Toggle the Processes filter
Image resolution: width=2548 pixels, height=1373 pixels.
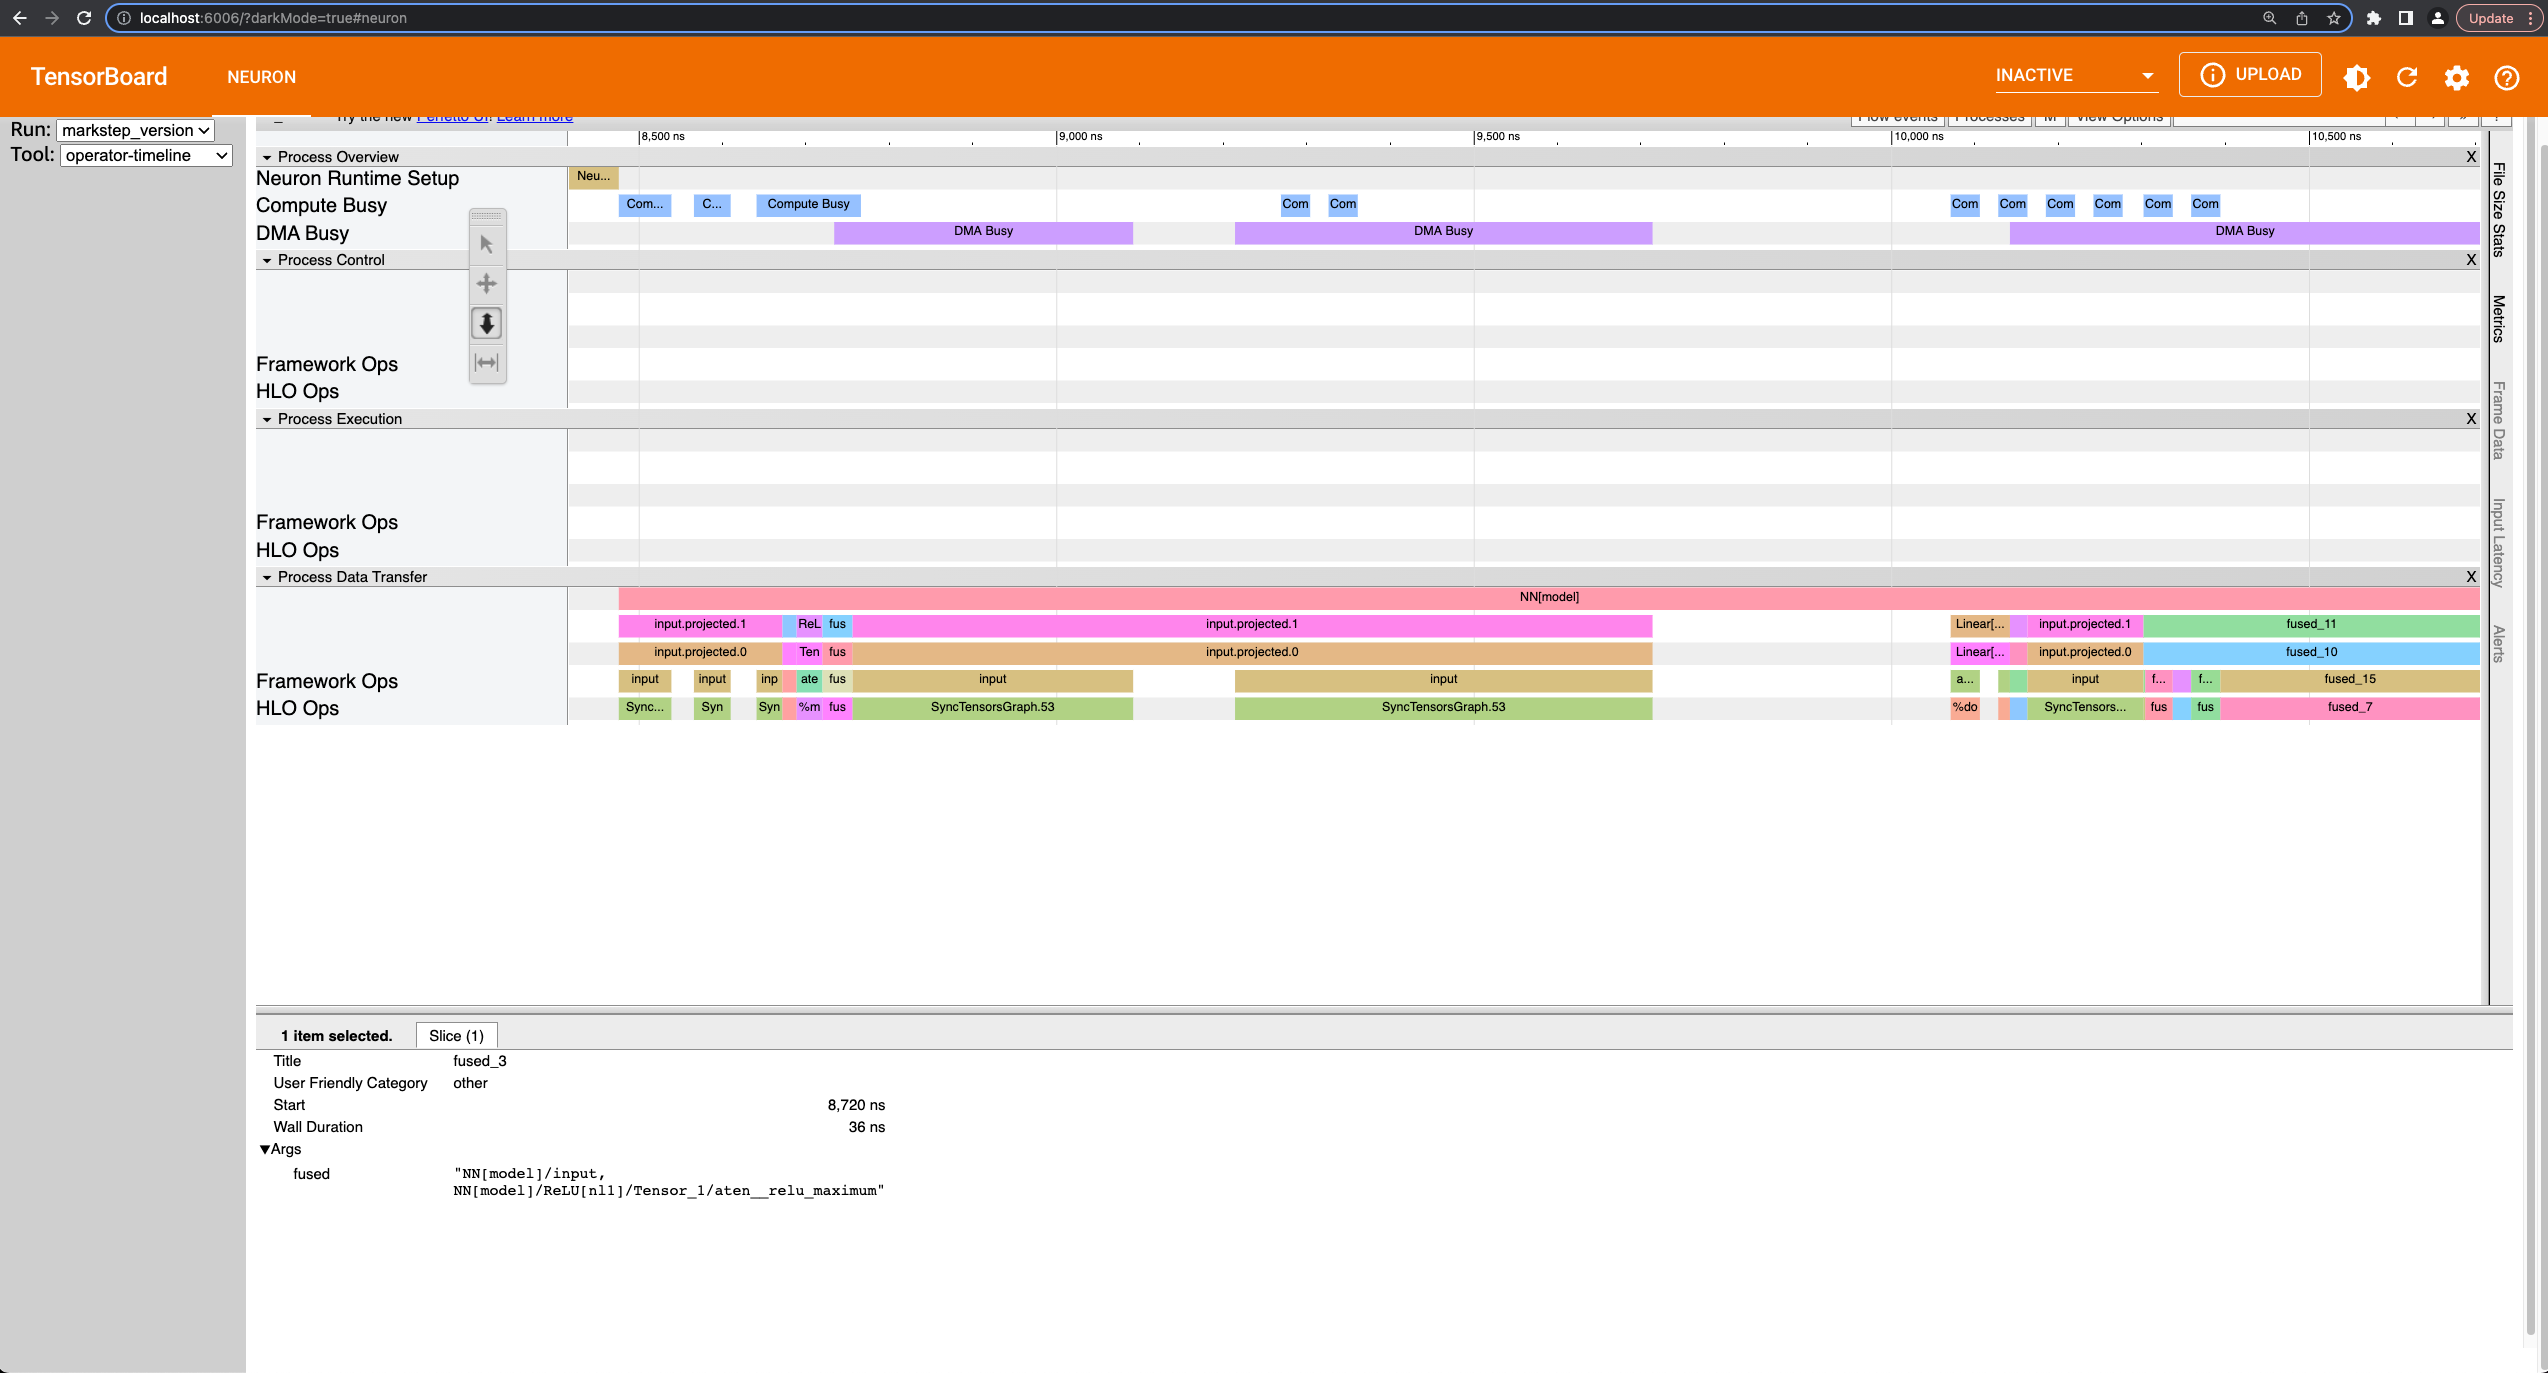(1988, 116)
